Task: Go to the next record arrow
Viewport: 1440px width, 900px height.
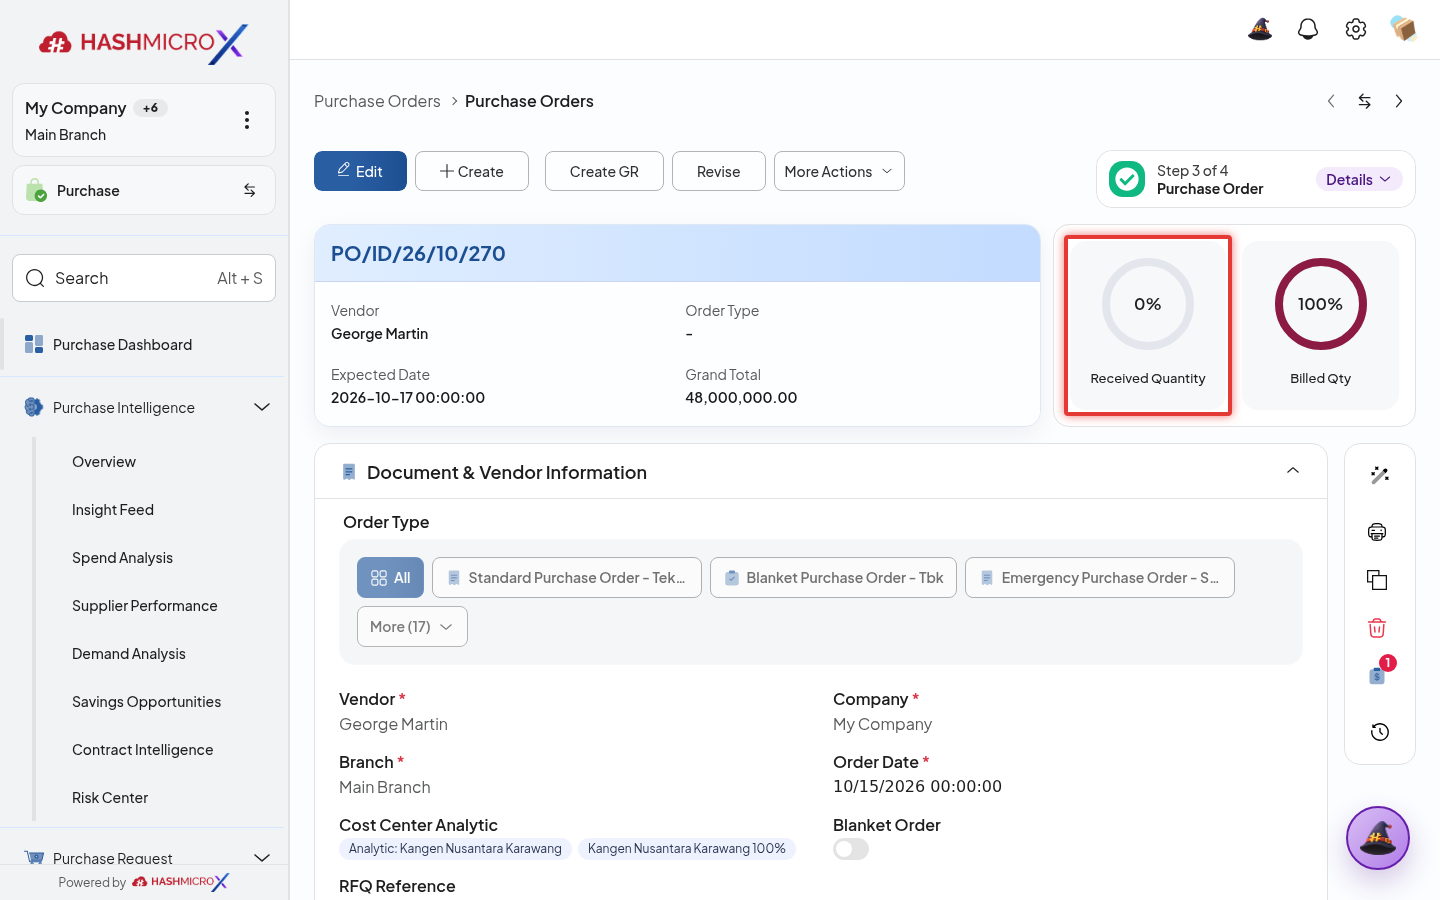Action: pyautogui.click(x=1399, y=101)
